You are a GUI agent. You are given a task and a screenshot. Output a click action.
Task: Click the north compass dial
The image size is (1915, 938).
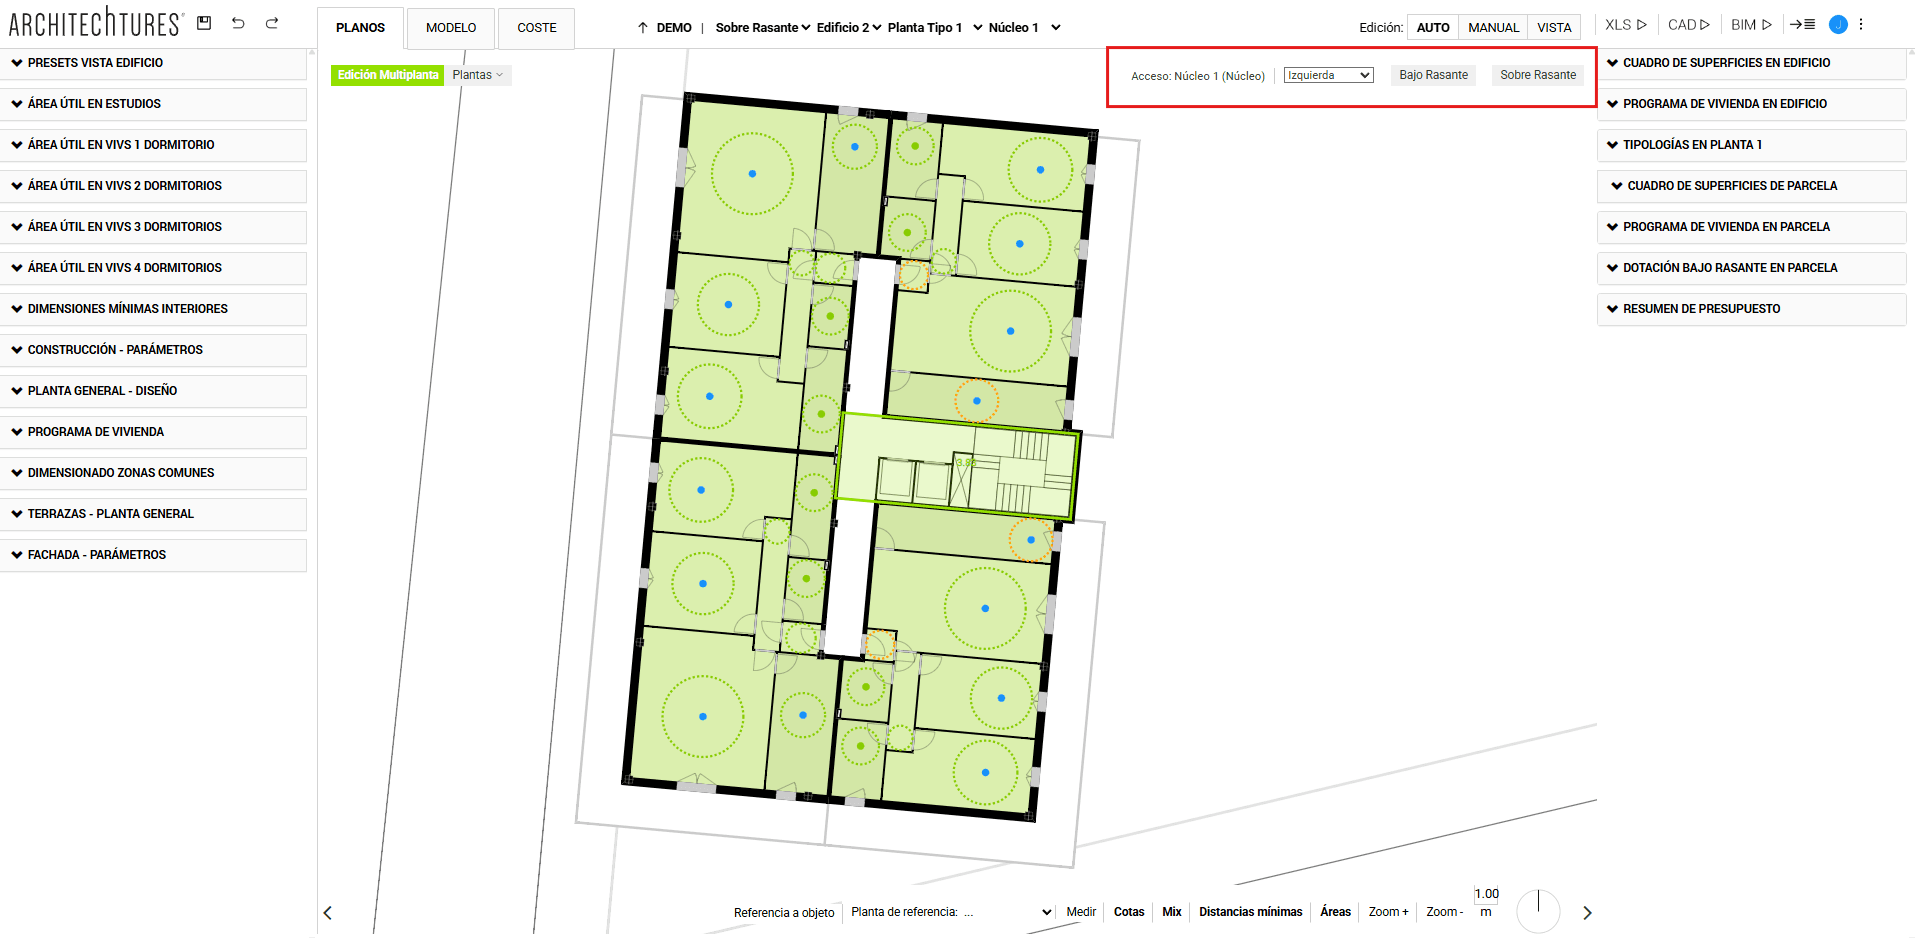[1538, 910]
